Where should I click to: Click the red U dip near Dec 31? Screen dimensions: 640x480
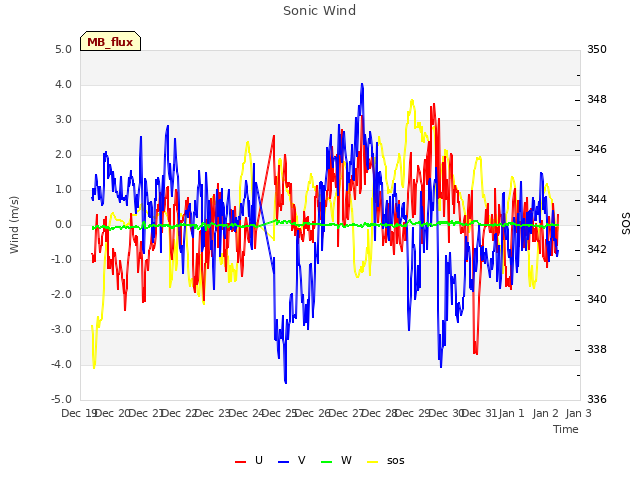point(476,353)
